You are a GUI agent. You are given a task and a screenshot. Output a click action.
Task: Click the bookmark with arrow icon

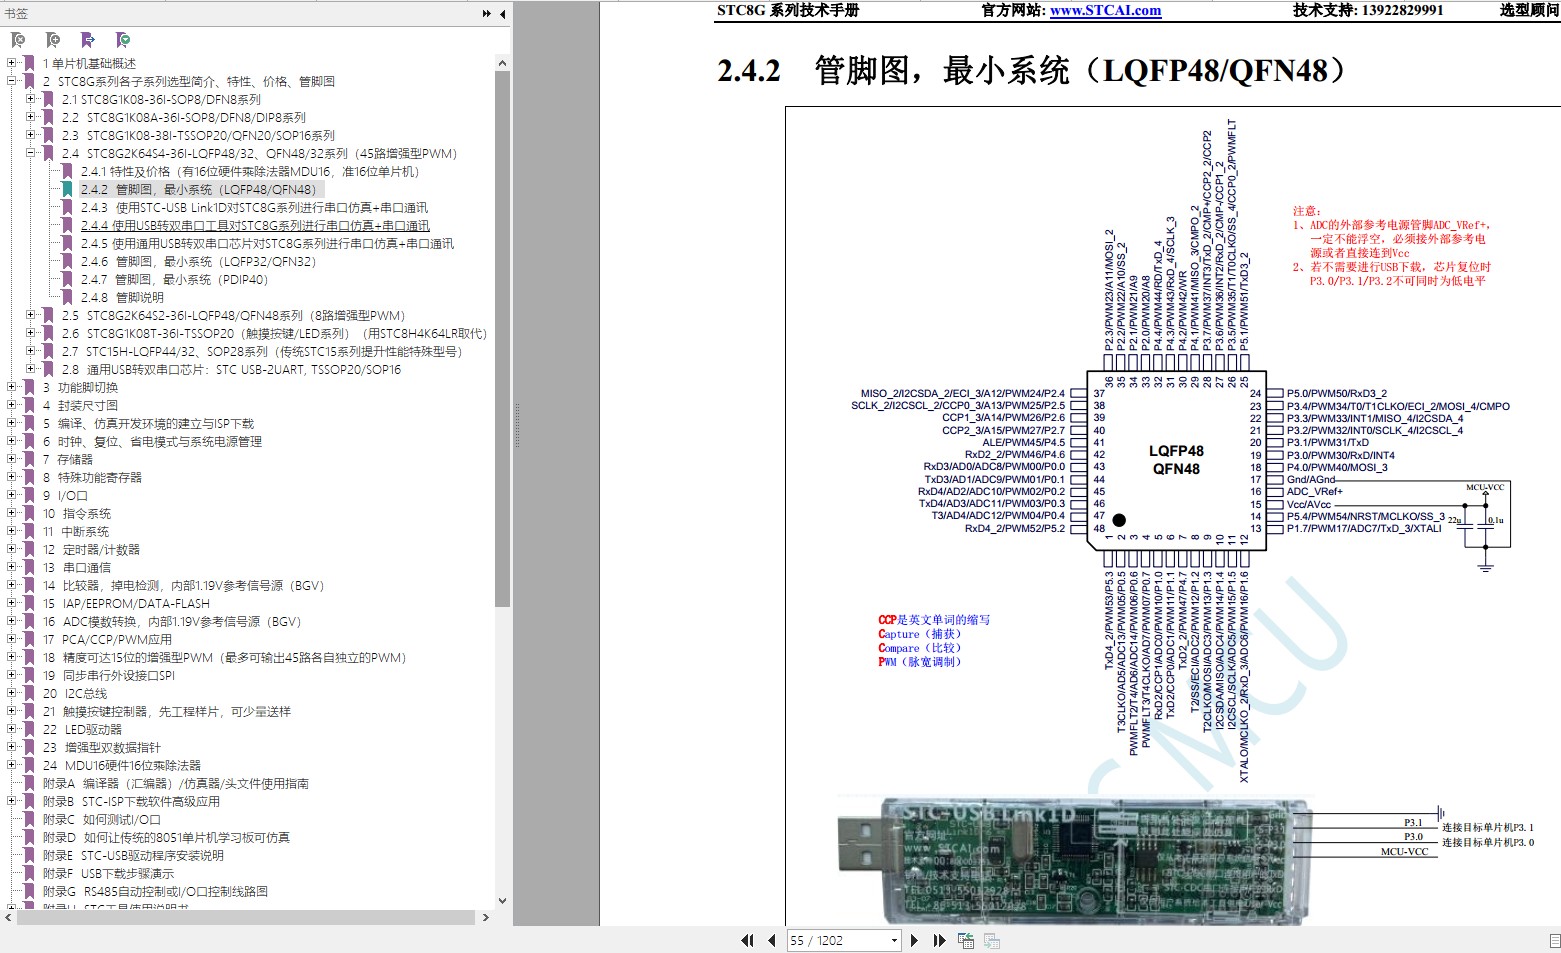tap(88, 40)
